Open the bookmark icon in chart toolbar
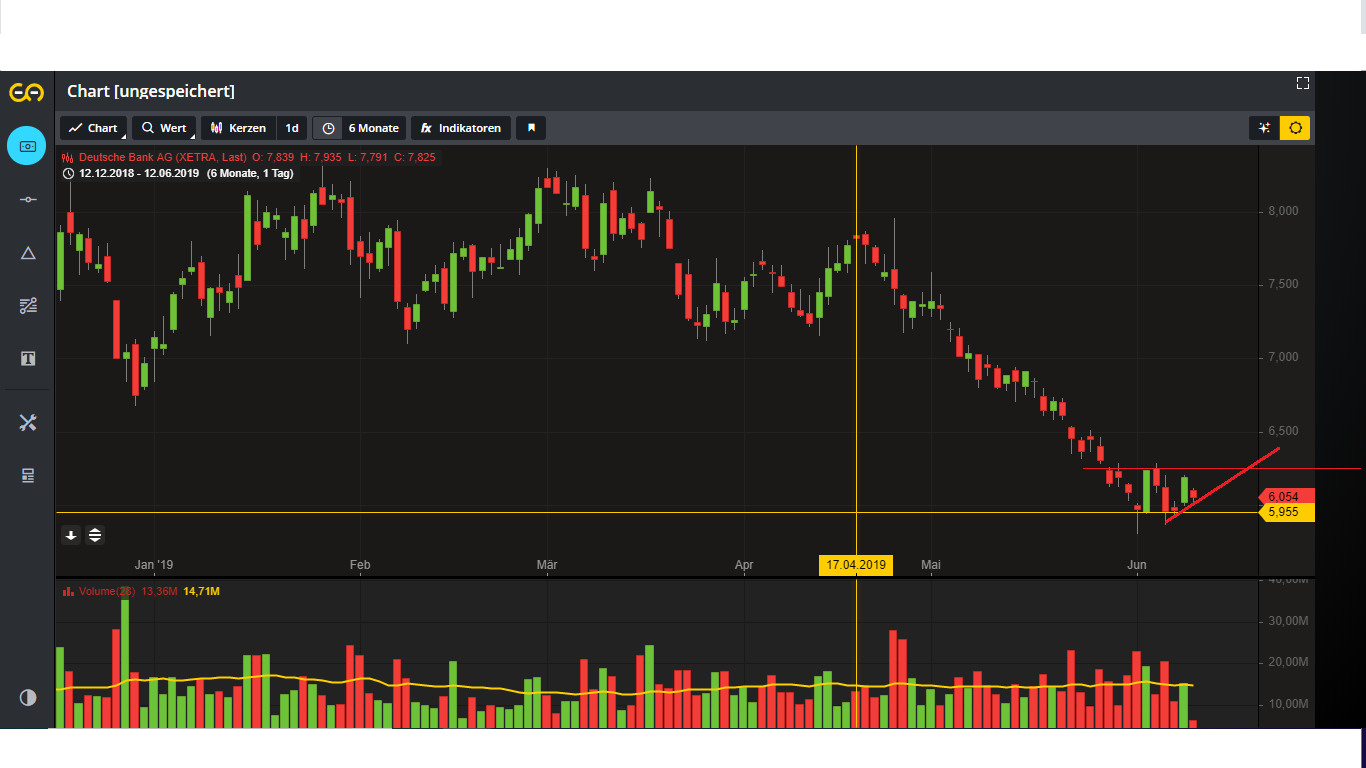This screenshot has height=768, width=1366. tap(531, 127)
